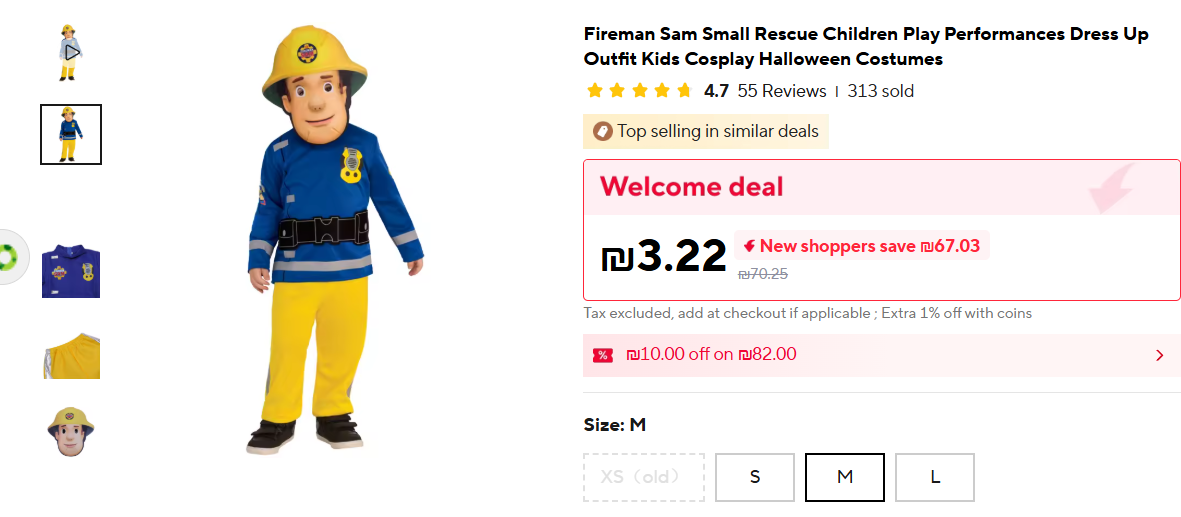View the Fireman Sam mask thumbnail
The image size is (1181, 517).
(x=71, y=432)
